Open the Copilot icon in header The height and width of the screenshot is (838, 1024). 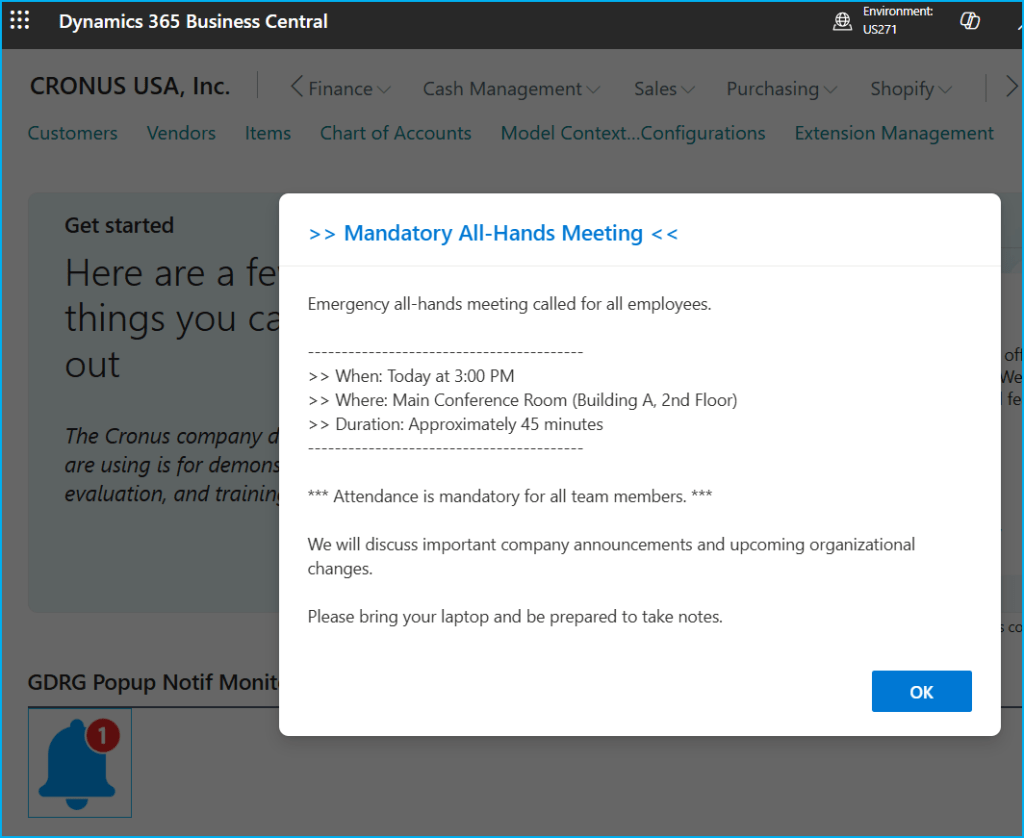coord(969,21)
